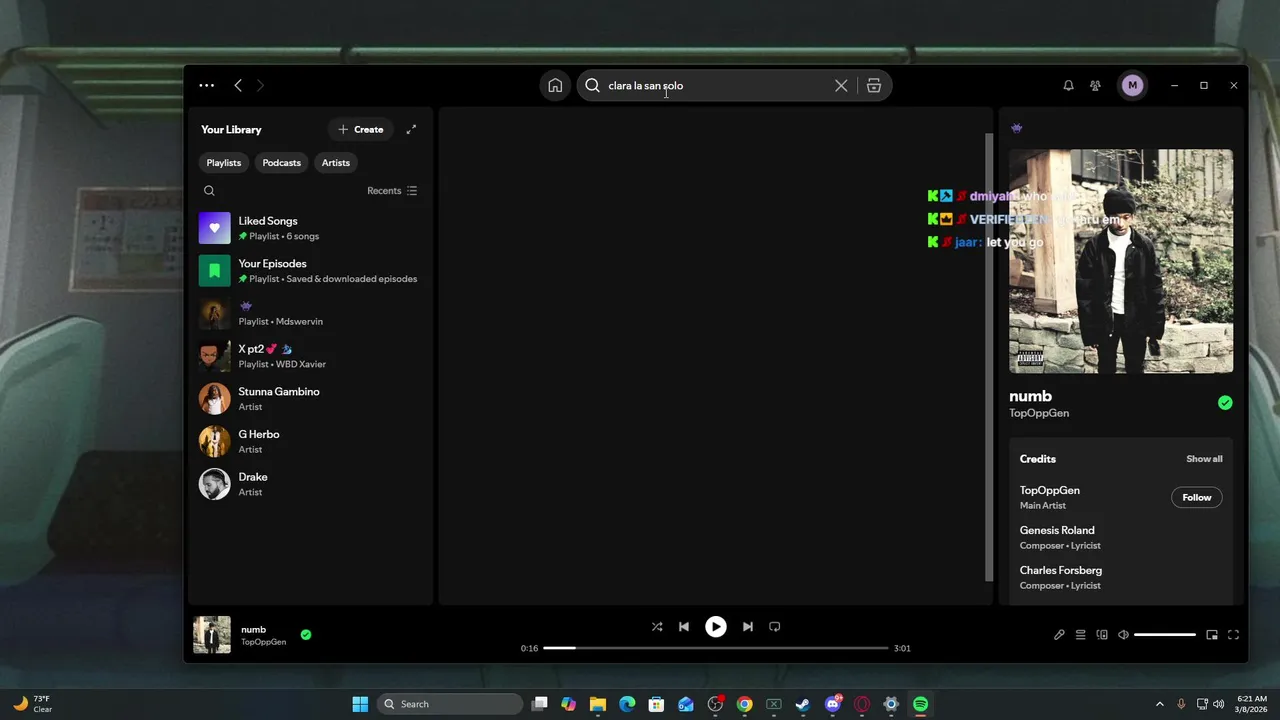Image resolution: width=1280 pixels, height=720 pixels.
Task: Skip to the previous track
Action: 684,627
